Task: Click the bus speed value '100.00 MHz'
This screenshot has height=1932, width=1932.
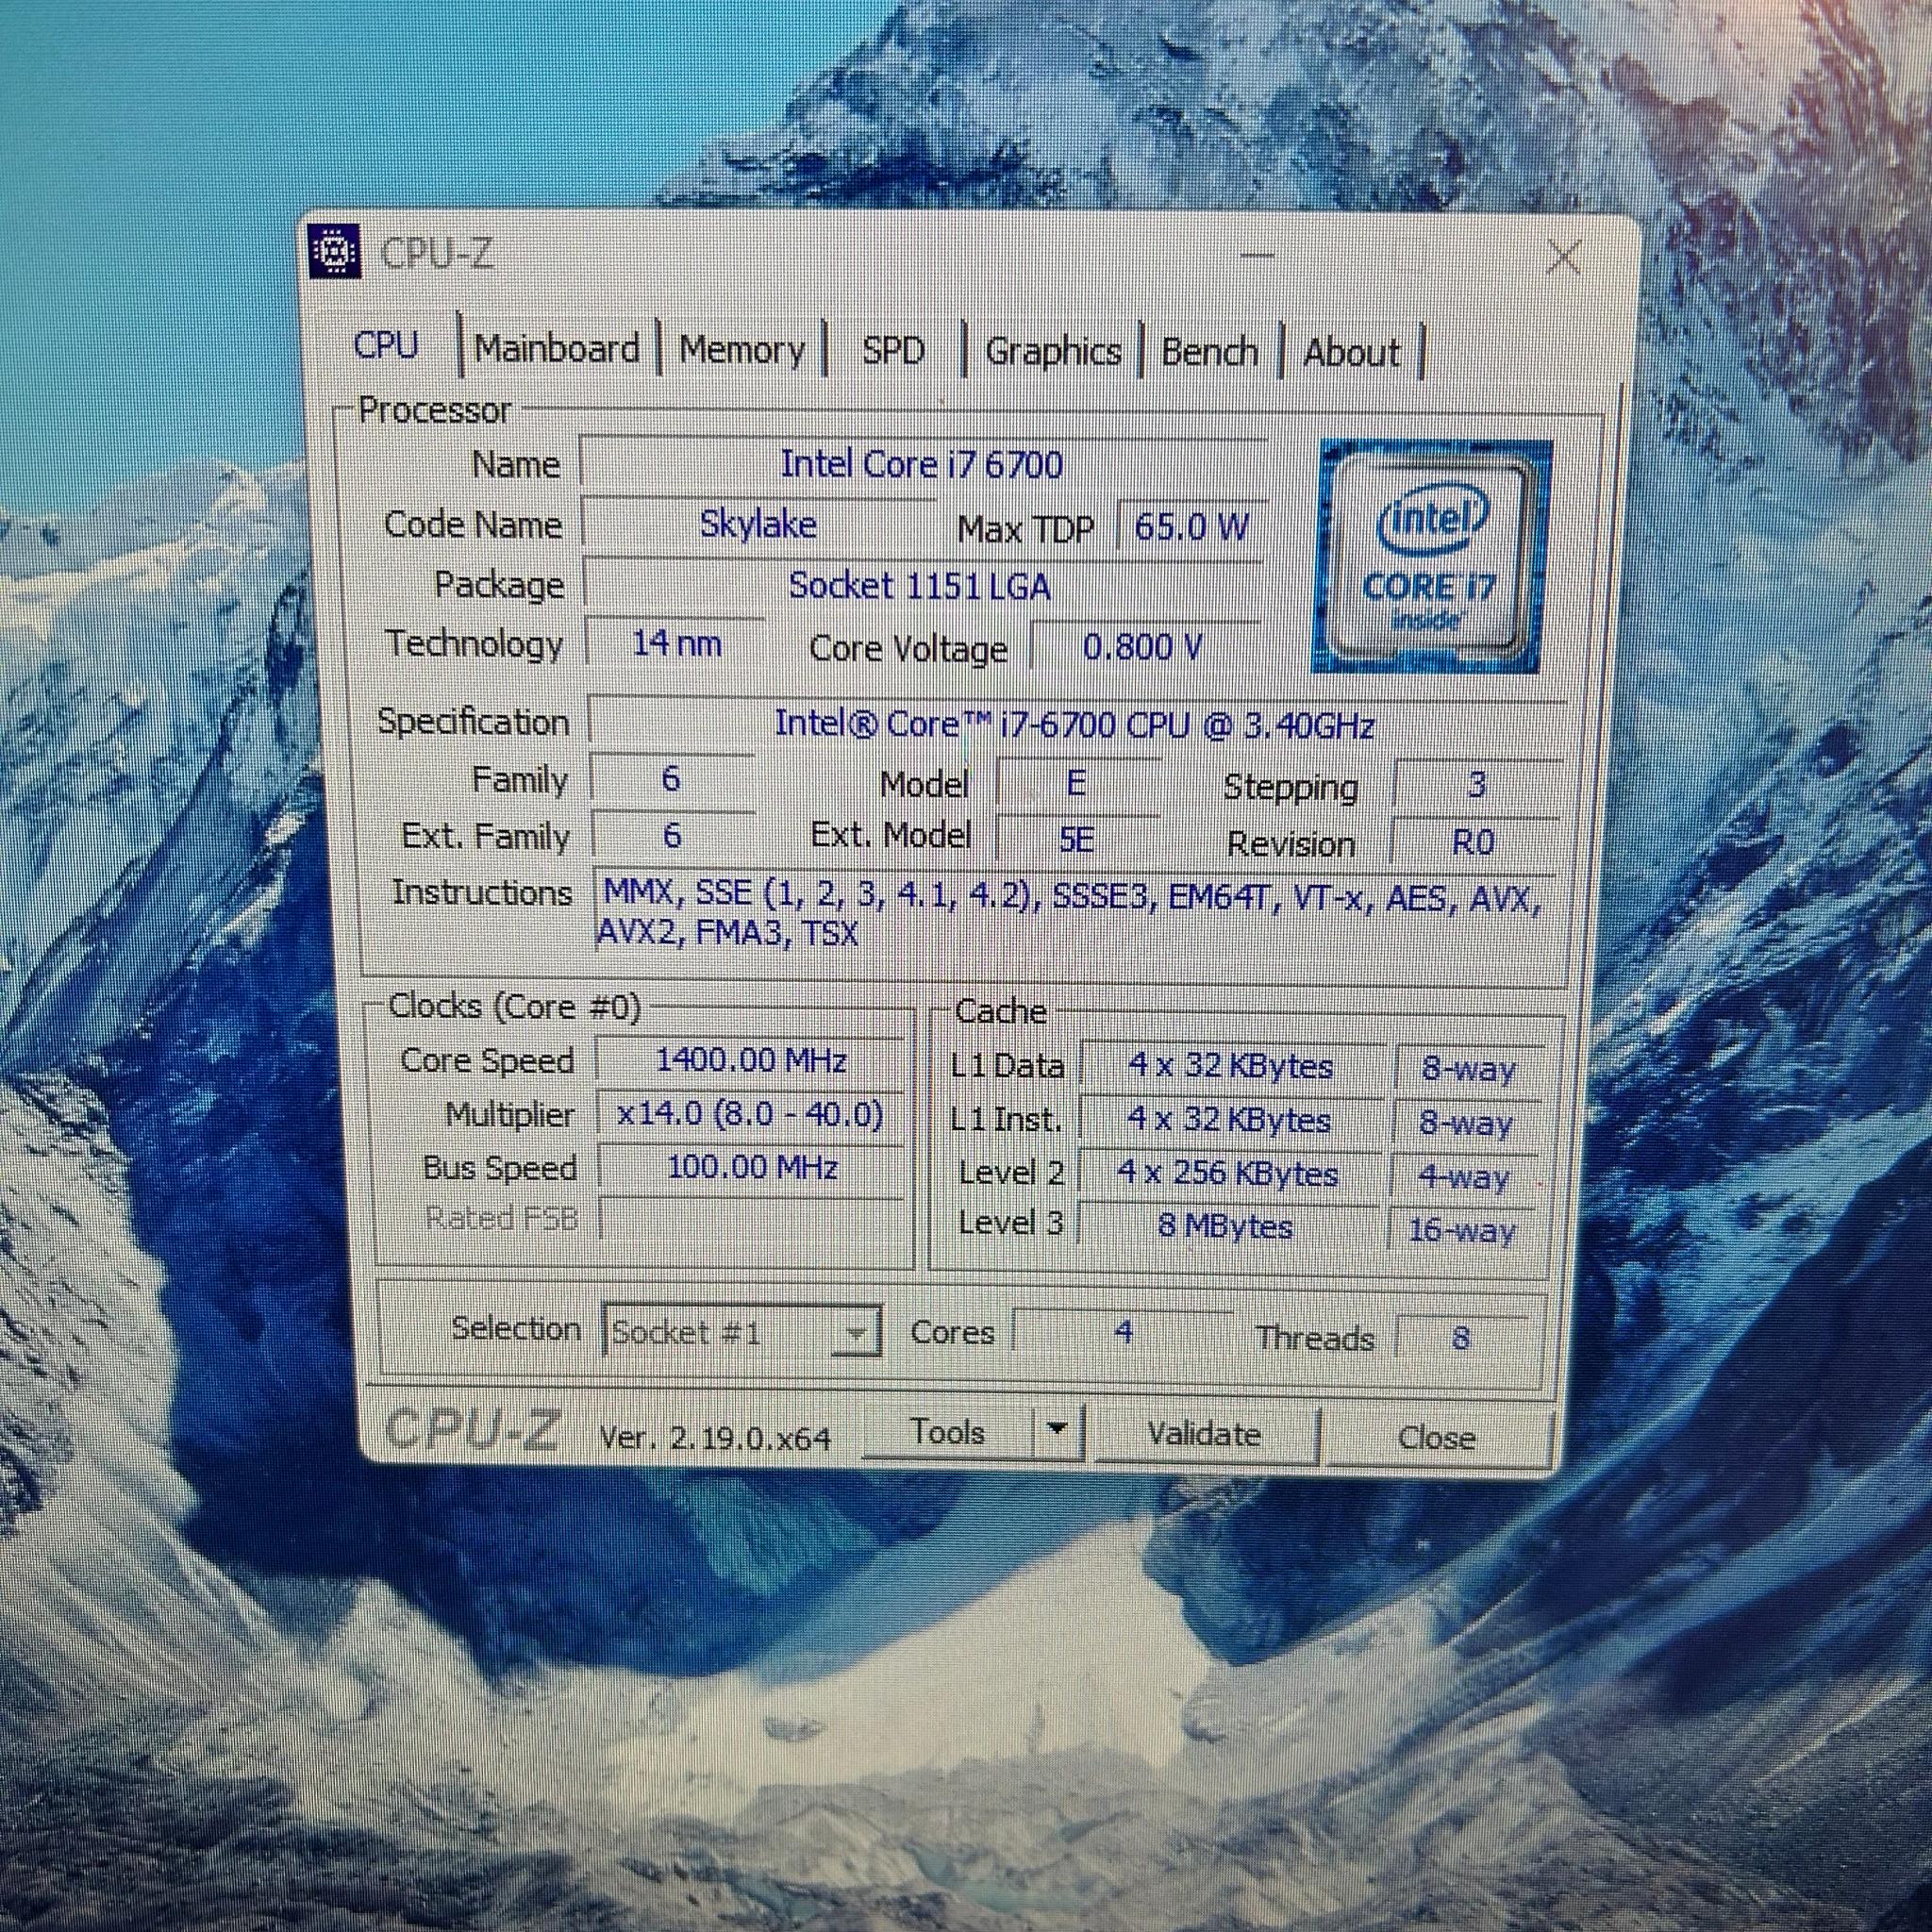Action: [751, 1167]
